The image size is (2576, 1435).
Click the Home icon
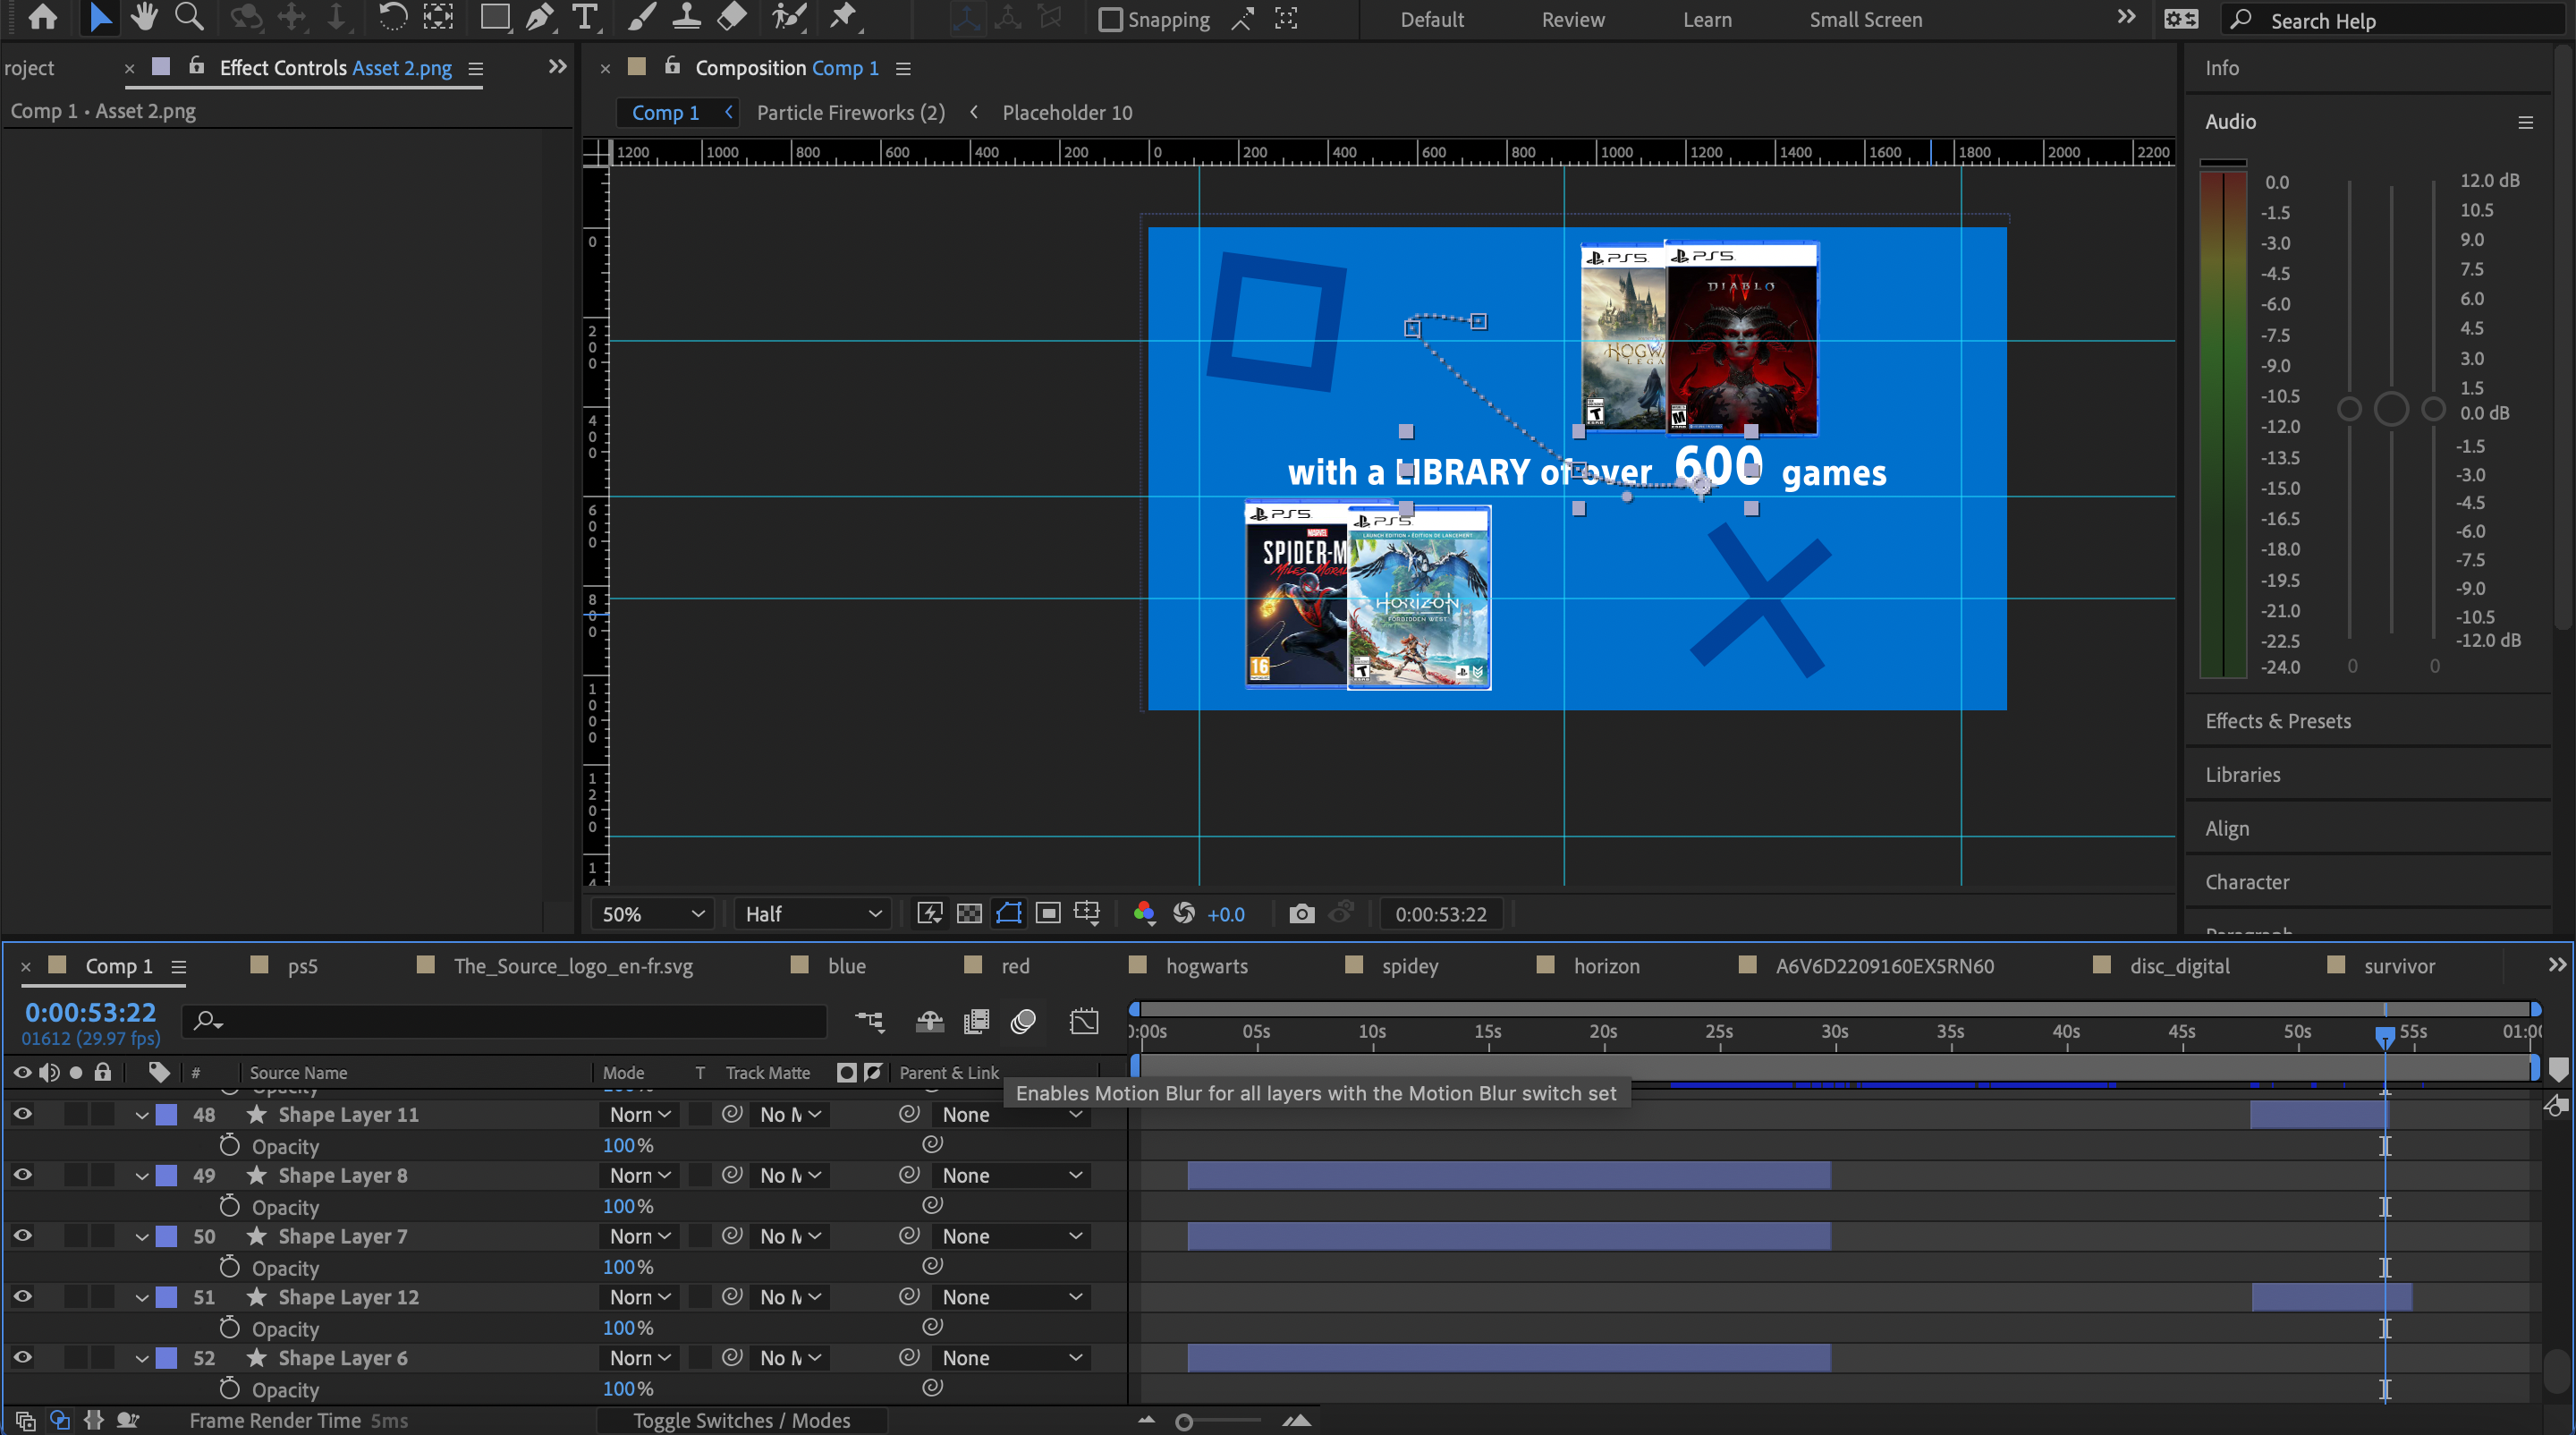click(43, 17)
